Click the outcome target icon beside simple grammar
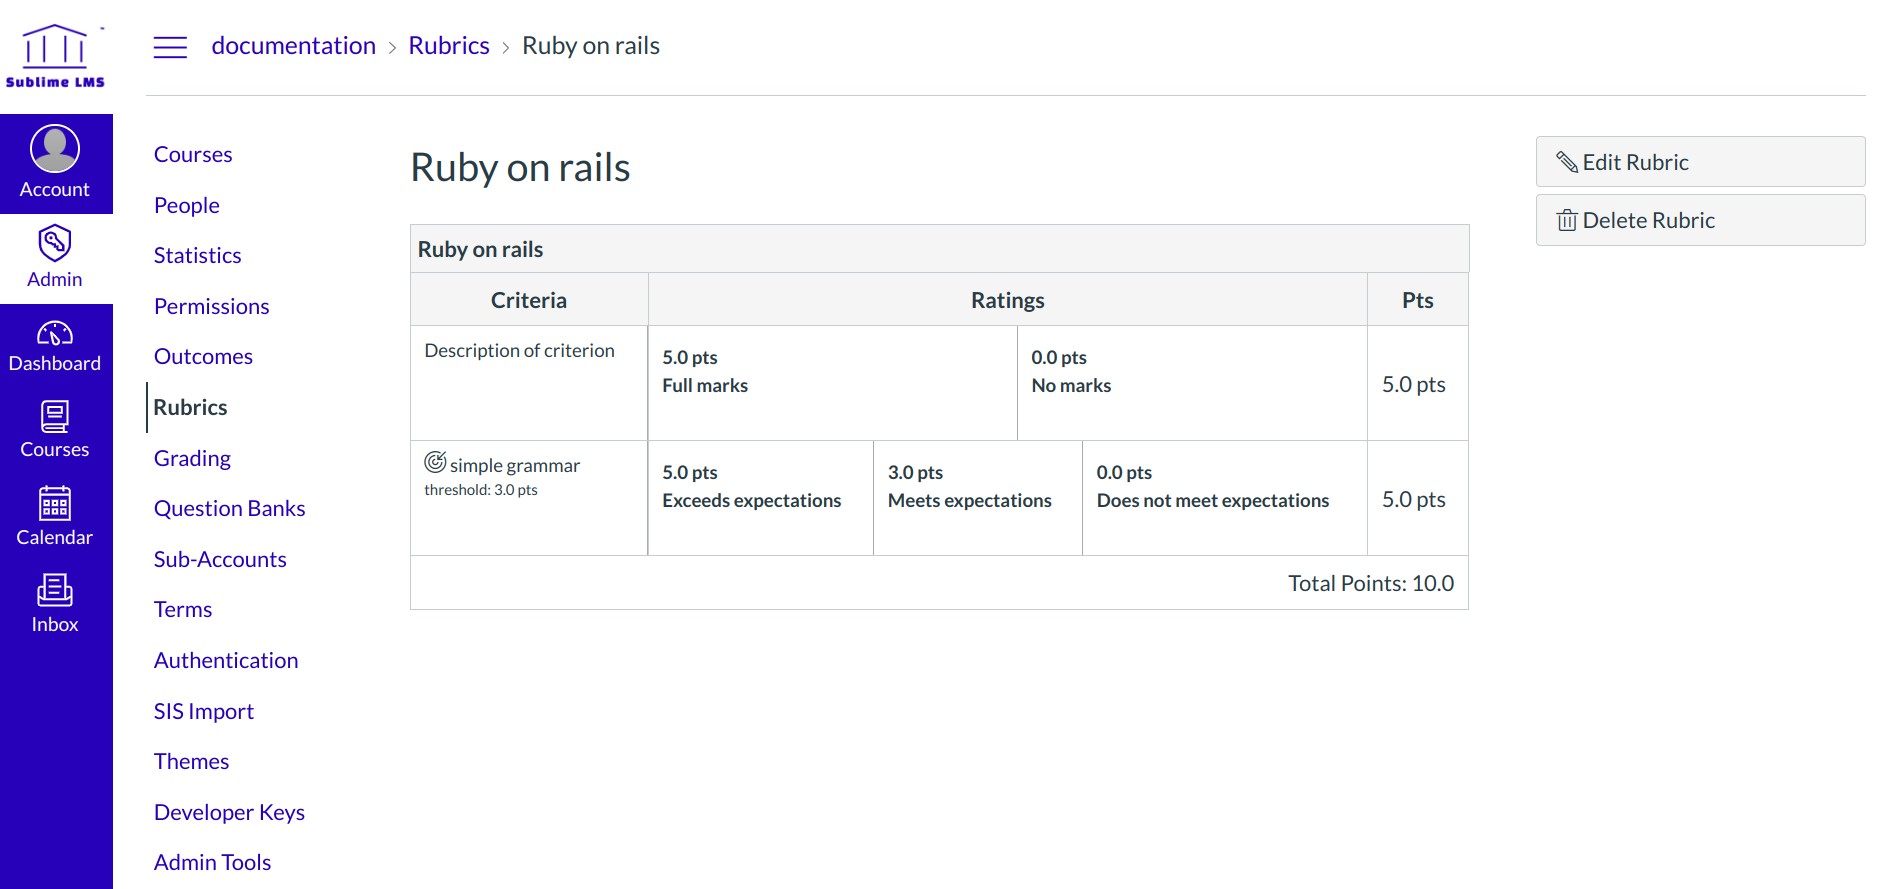The width and height of the screenshot is (1890, 889). (435, 462)
